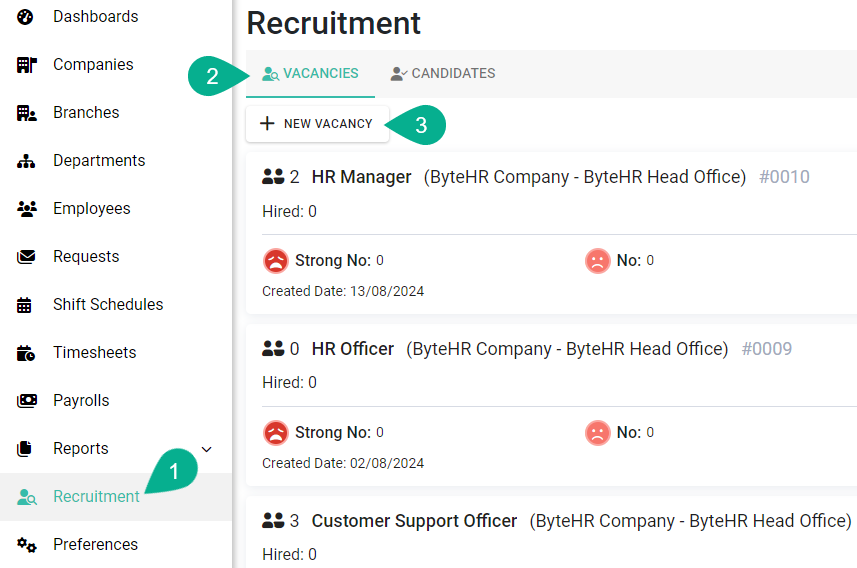Screen dimensions: 857x568
Task: Switch to the Vacancies tab
Action: click(x=310, y=74)
